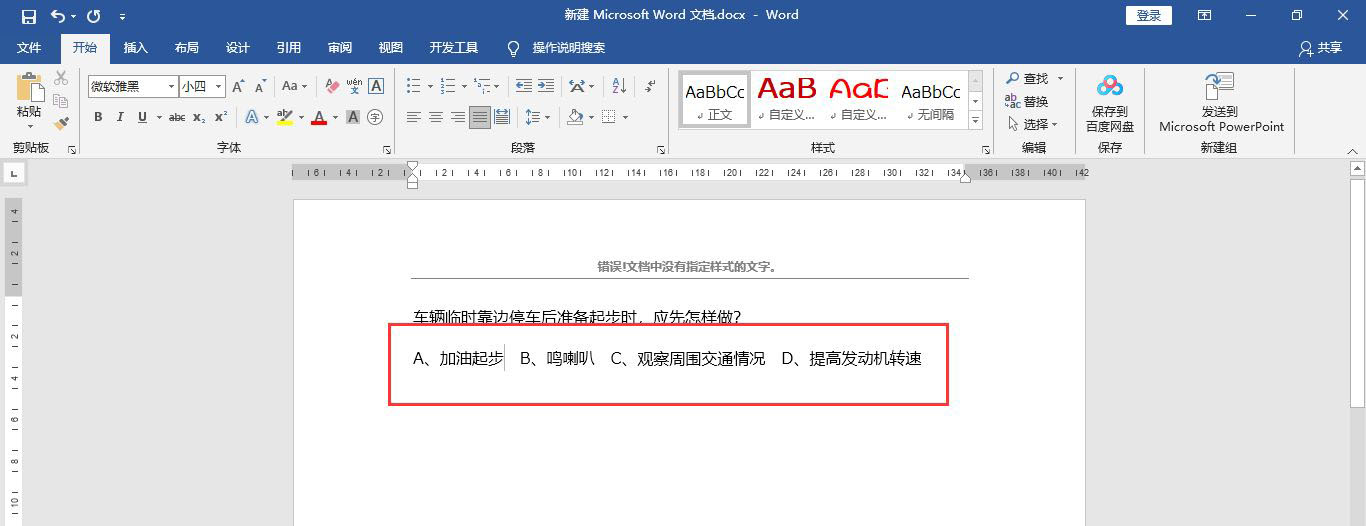Toggle bold formatting
Image resolution: width=1366 pixels, height=526 pixels.
click(x=98, y=118)
